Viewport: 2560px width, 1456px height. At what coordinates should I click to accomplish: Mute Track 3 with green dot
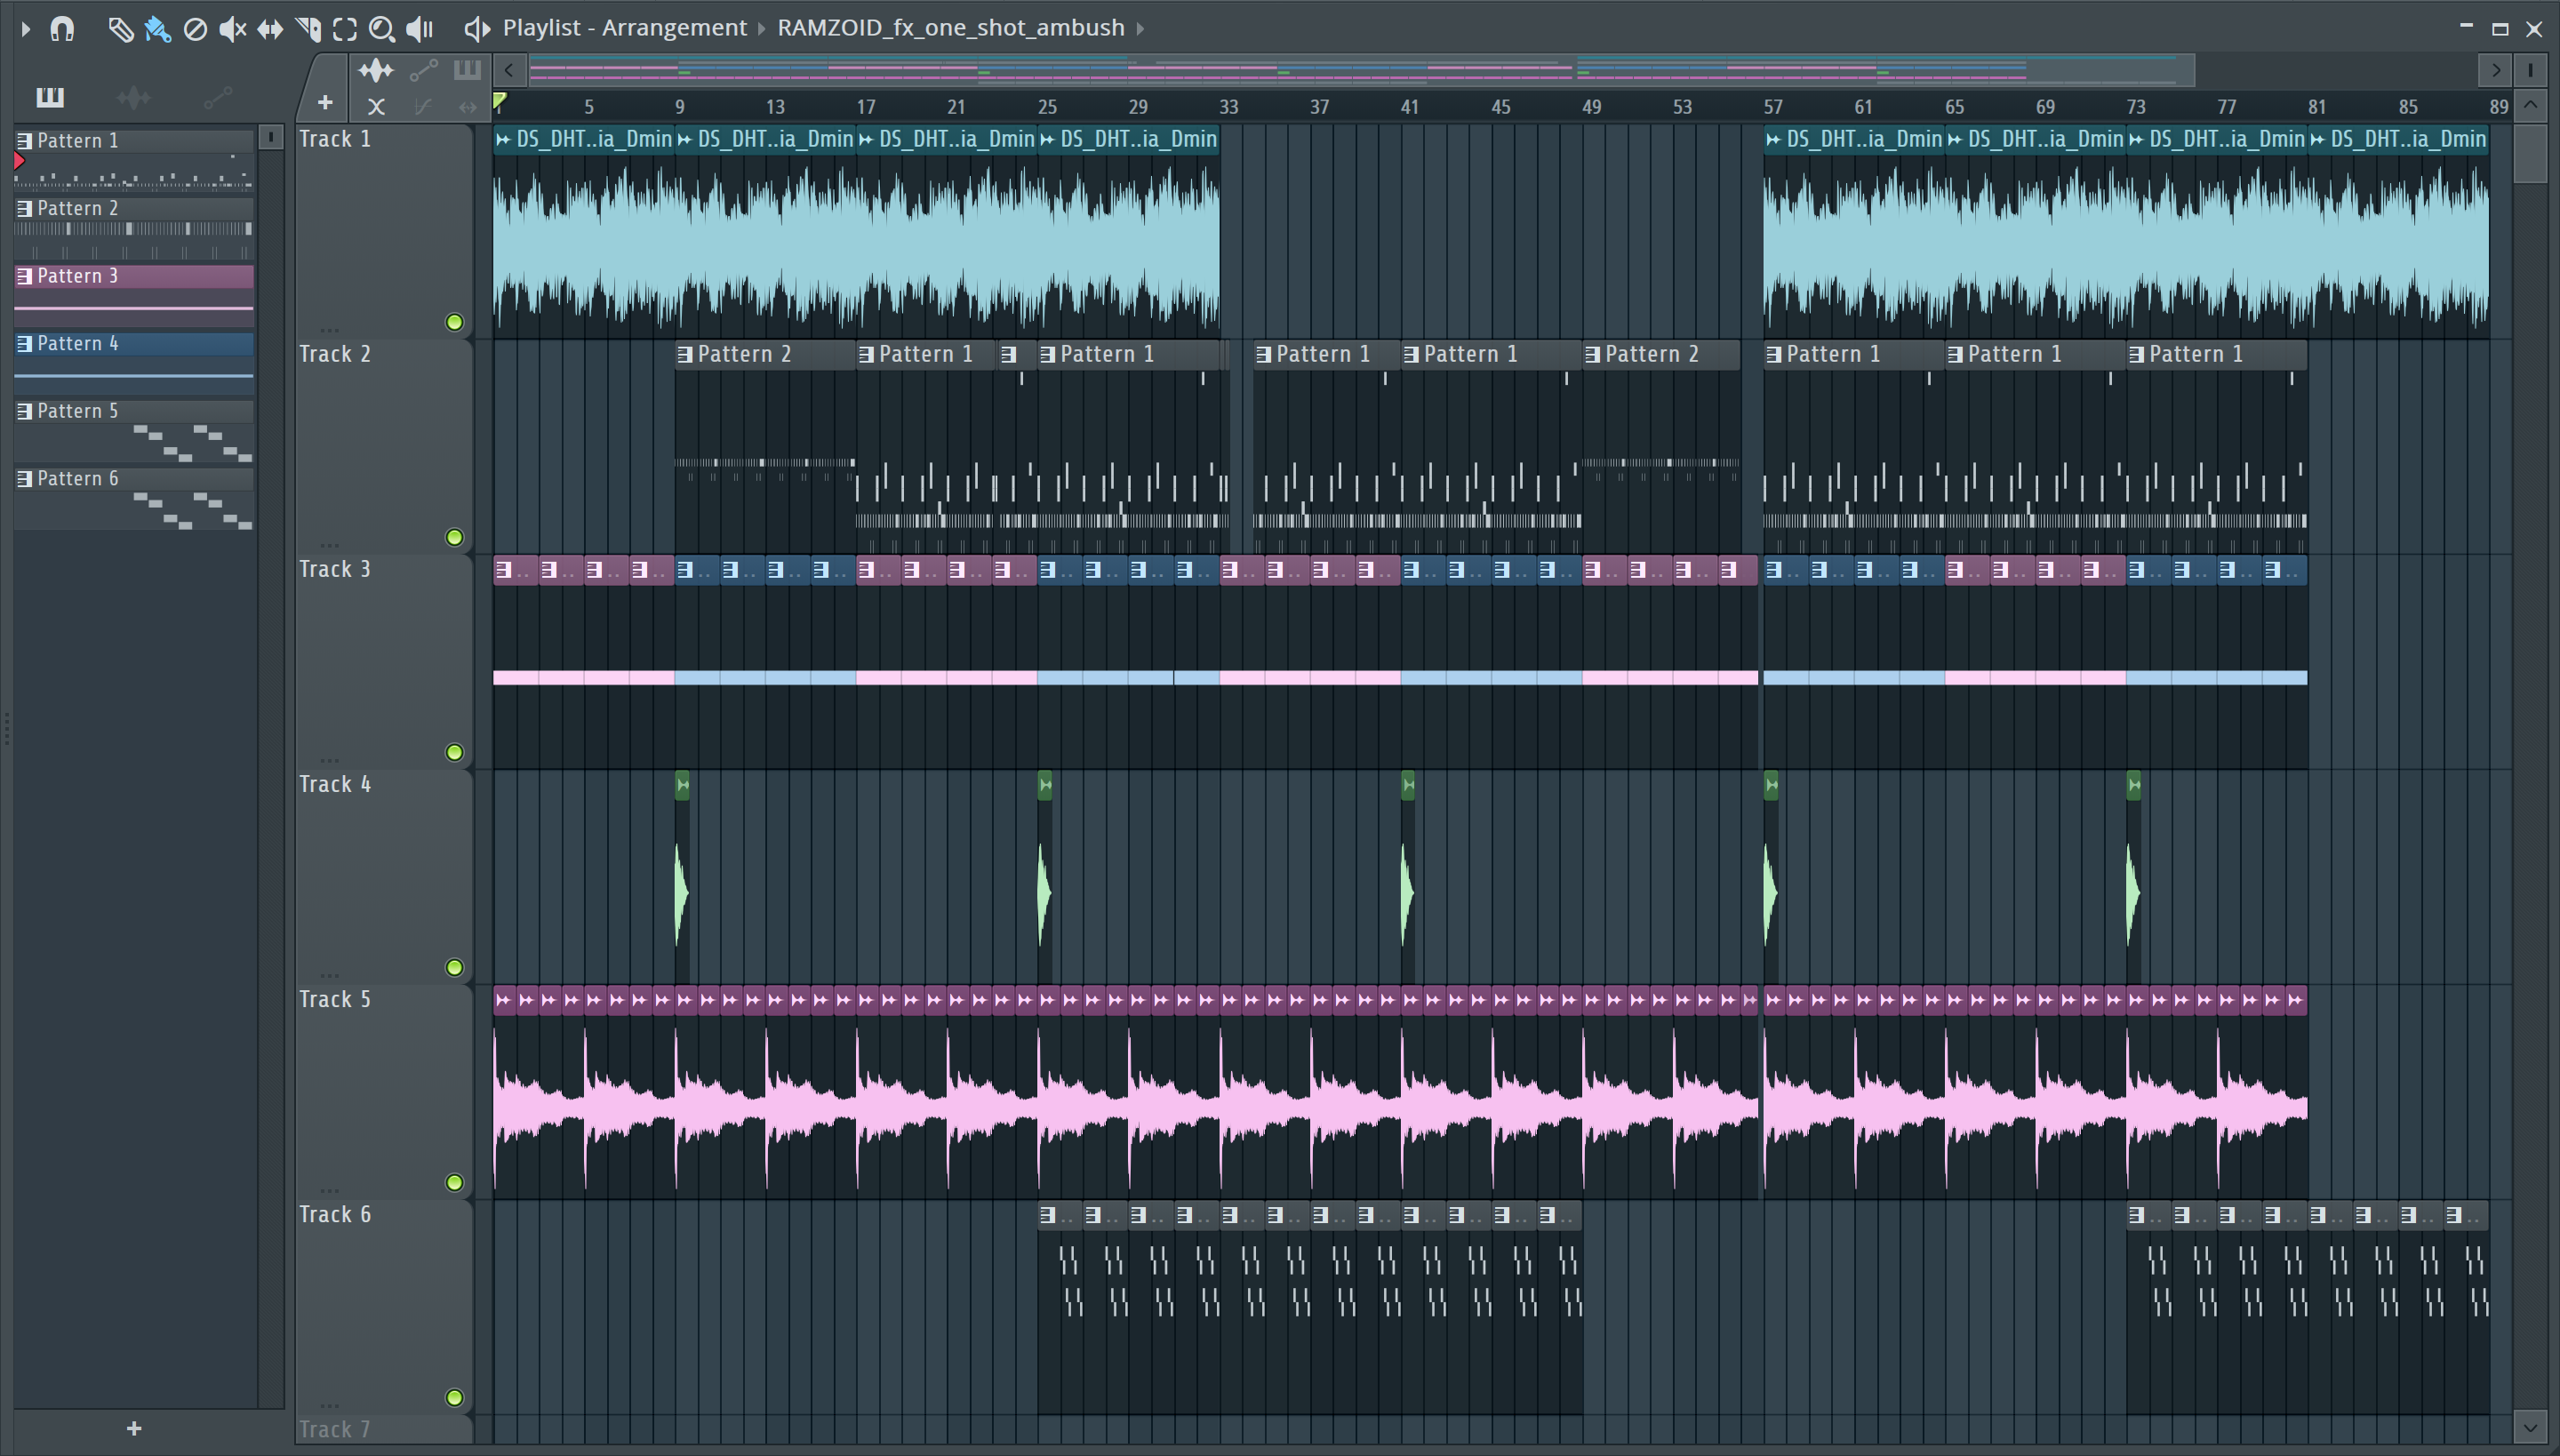coord(454,752)
